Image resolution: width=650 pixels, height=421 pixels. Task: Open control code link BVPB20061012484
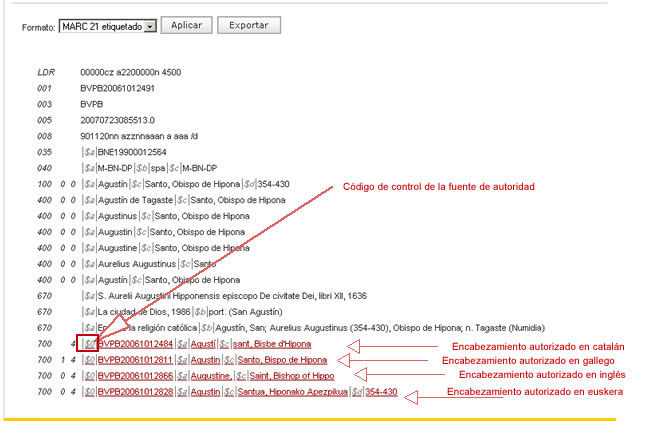(135, 345)
